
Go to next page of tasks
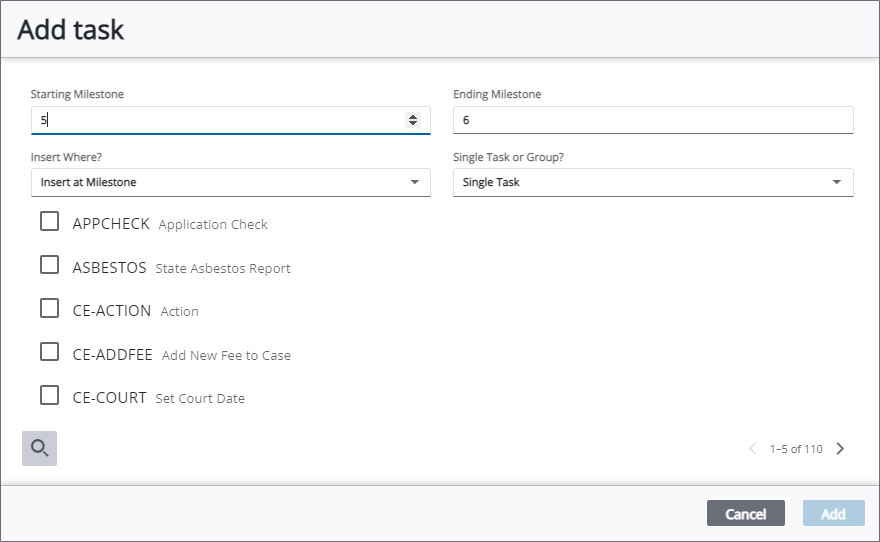pos(840,448)
